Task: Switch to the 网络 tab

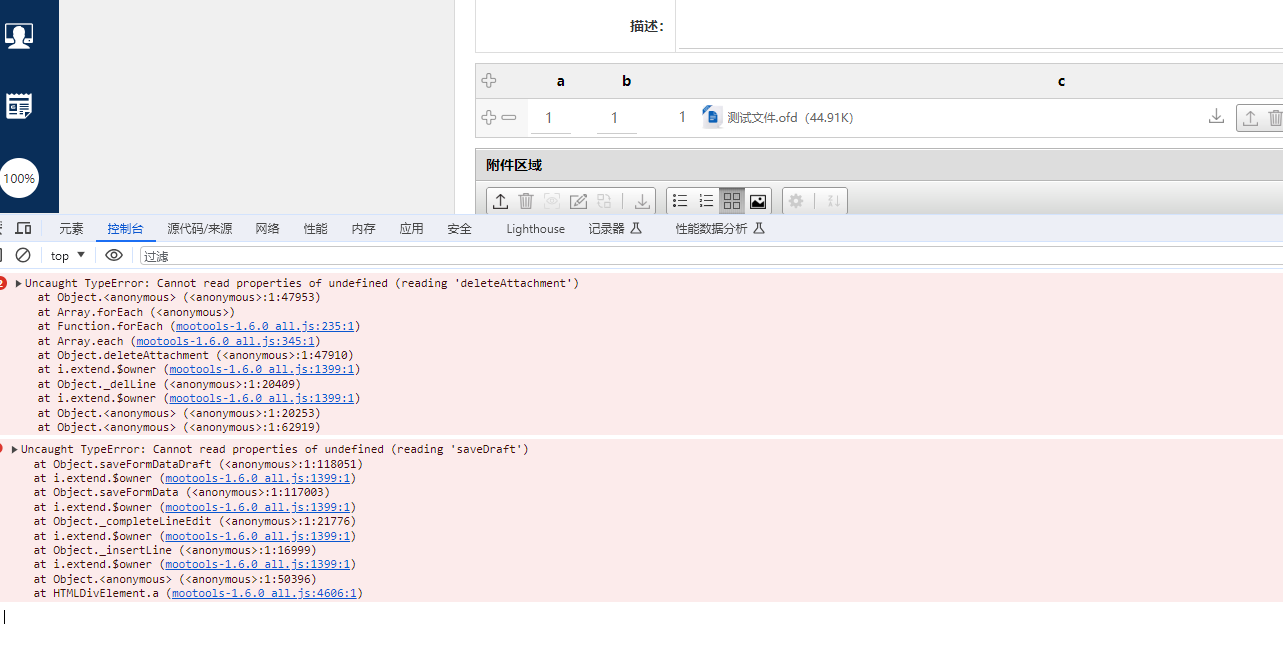Action: click(267, 229)
